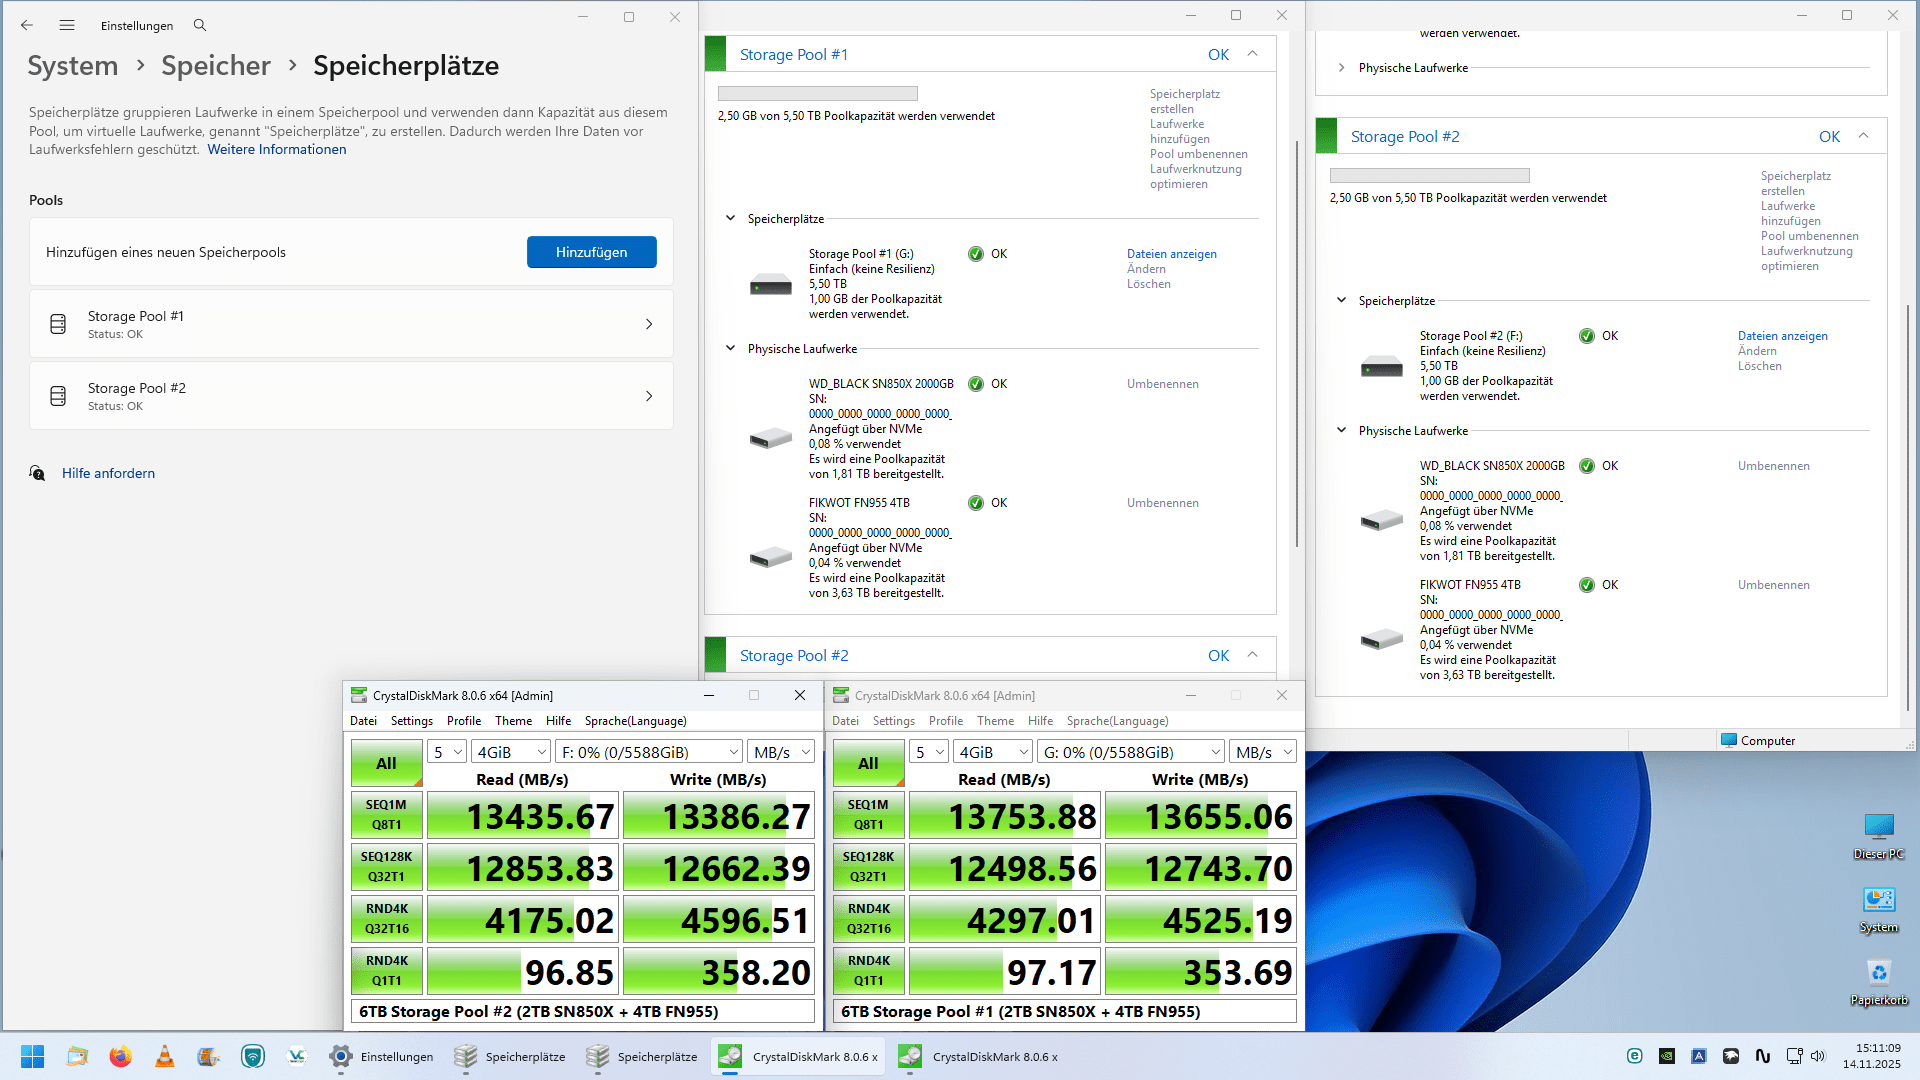Open the Theme menu in left CrystalDiskMark
Image resolution: width=1920 pixels, height=1080 pixels.
point(513,721)
